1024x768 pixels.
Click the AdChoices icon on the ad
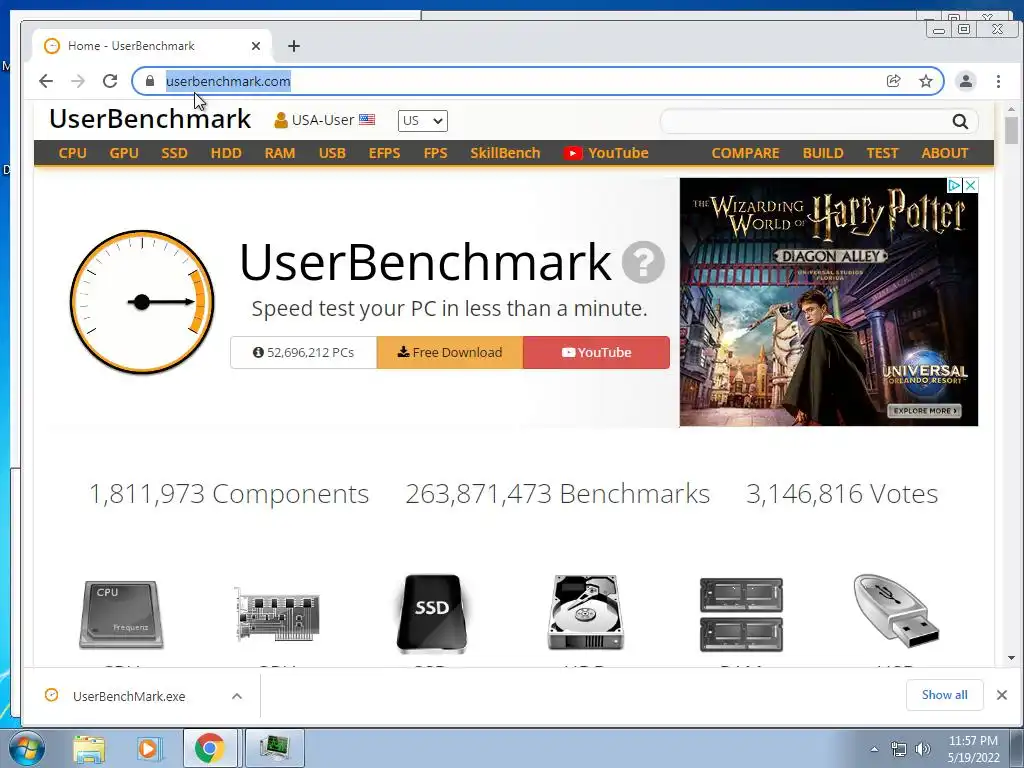point(954,185)
